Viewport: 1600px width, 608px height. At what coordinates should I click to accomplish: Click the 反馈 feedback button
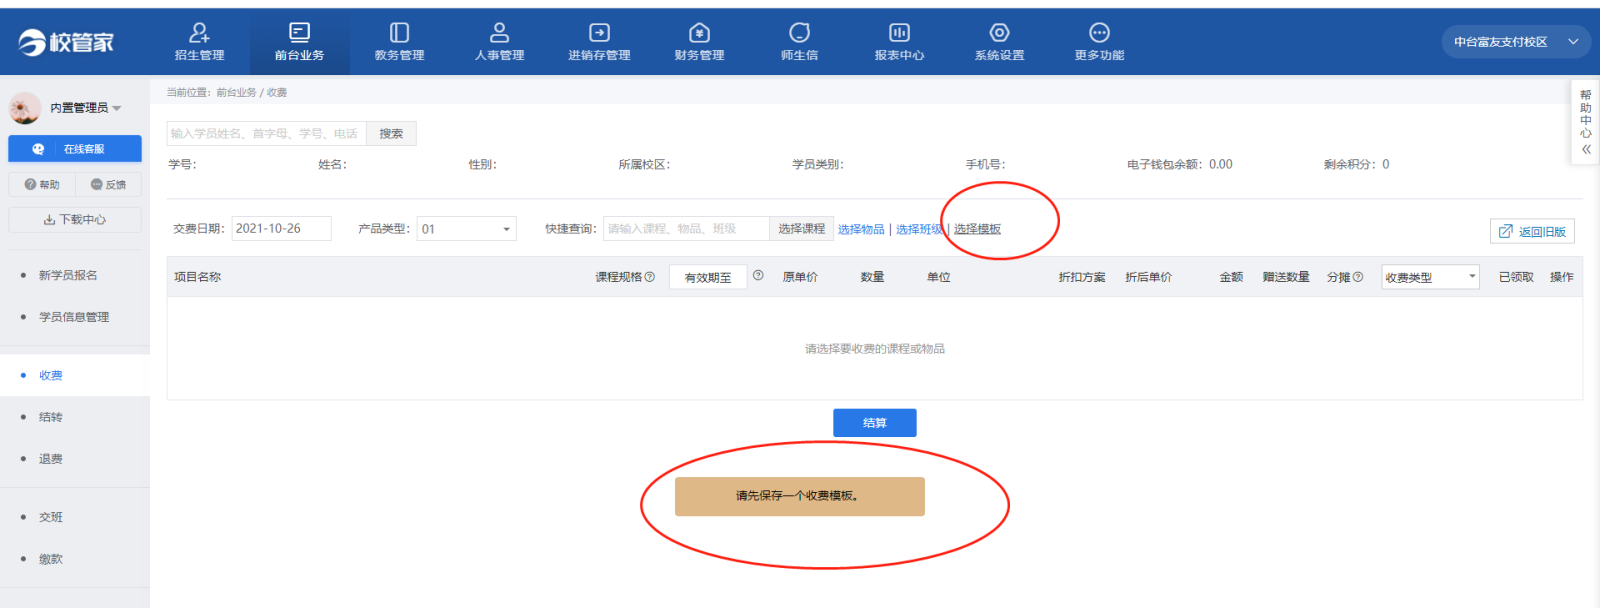click(108, 184)
